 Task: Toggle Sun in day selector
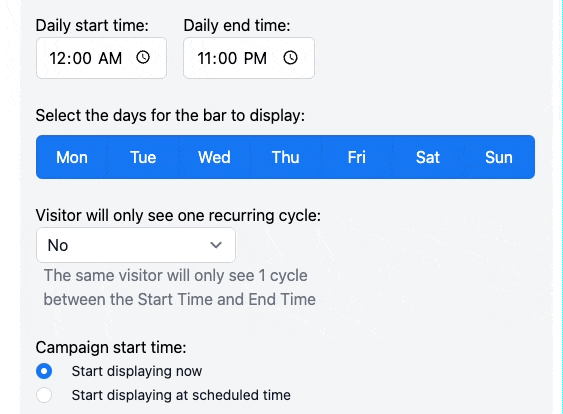(x=499, y=157)
